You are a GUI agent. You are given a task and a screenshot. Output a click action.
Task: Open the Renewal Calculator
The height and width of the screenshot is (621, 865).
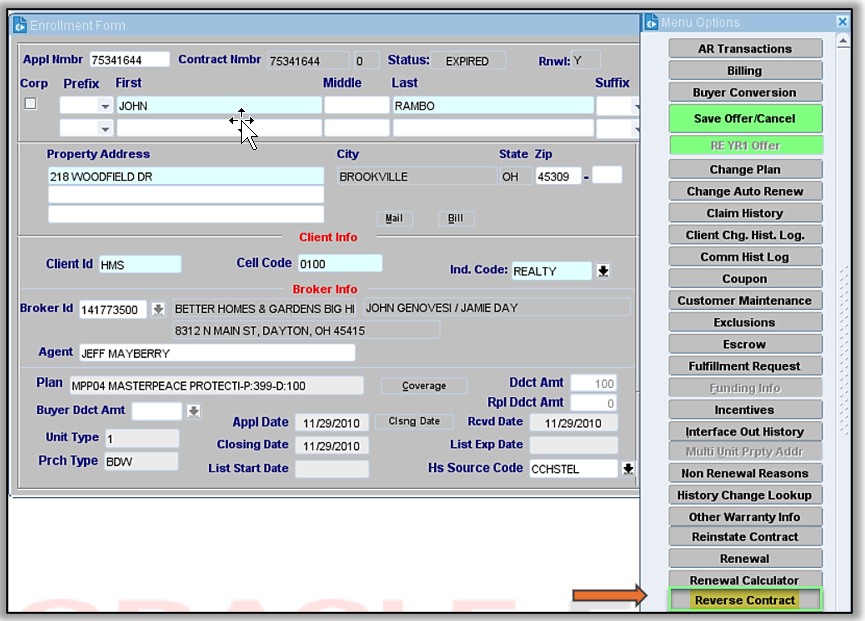pyautogui.click(x=745, y=579)
